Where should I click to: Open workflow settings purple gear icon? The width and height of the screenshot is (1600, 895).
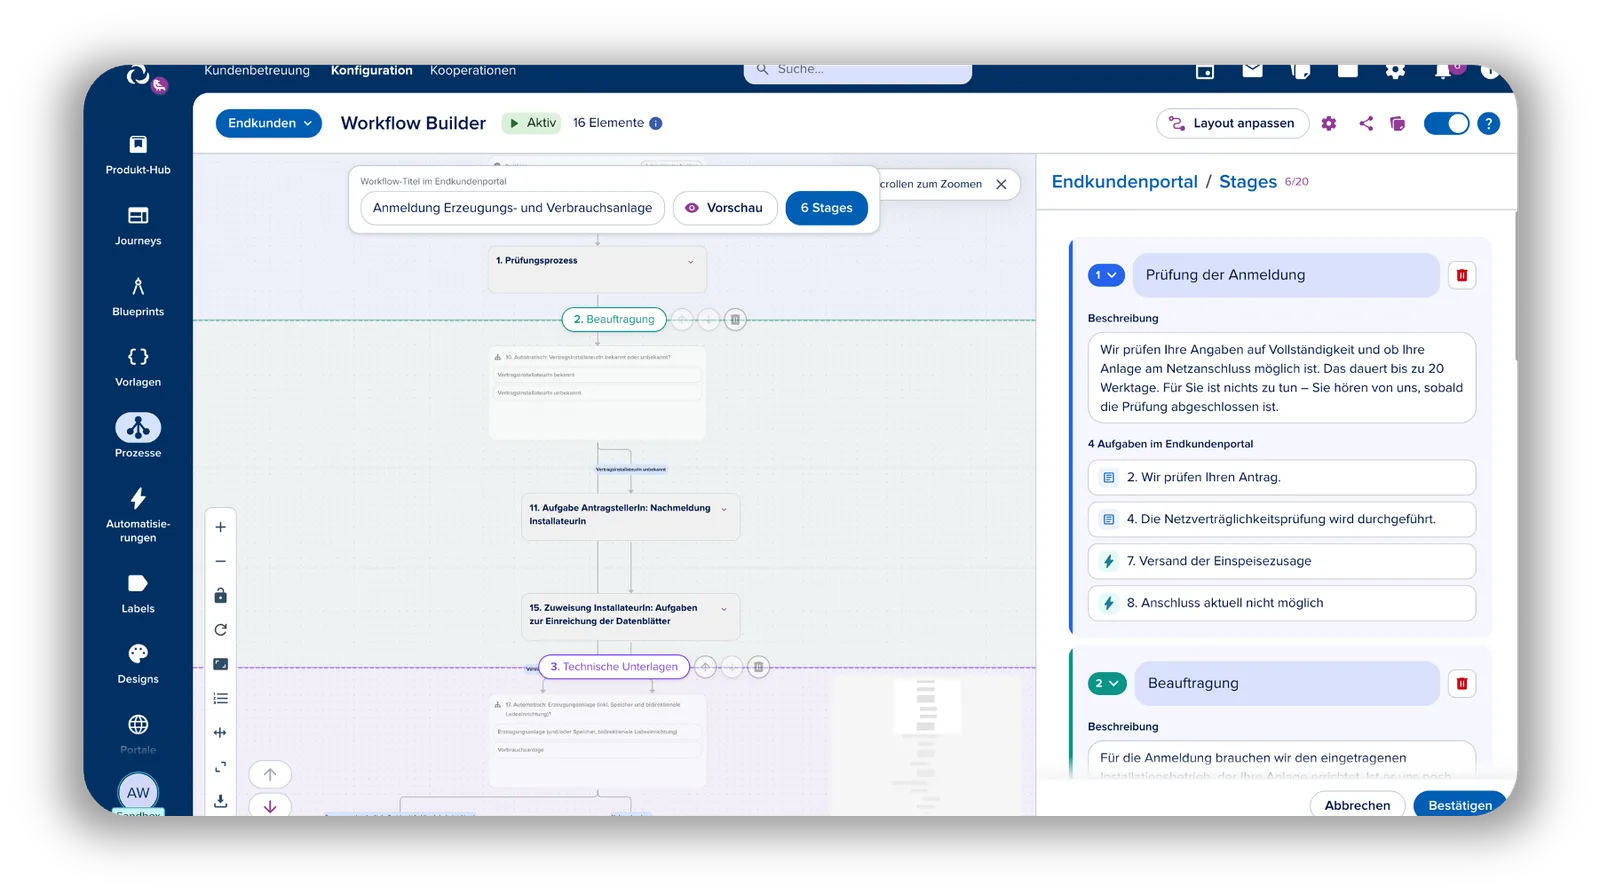pyautogui.click(x=1329, y=124)
